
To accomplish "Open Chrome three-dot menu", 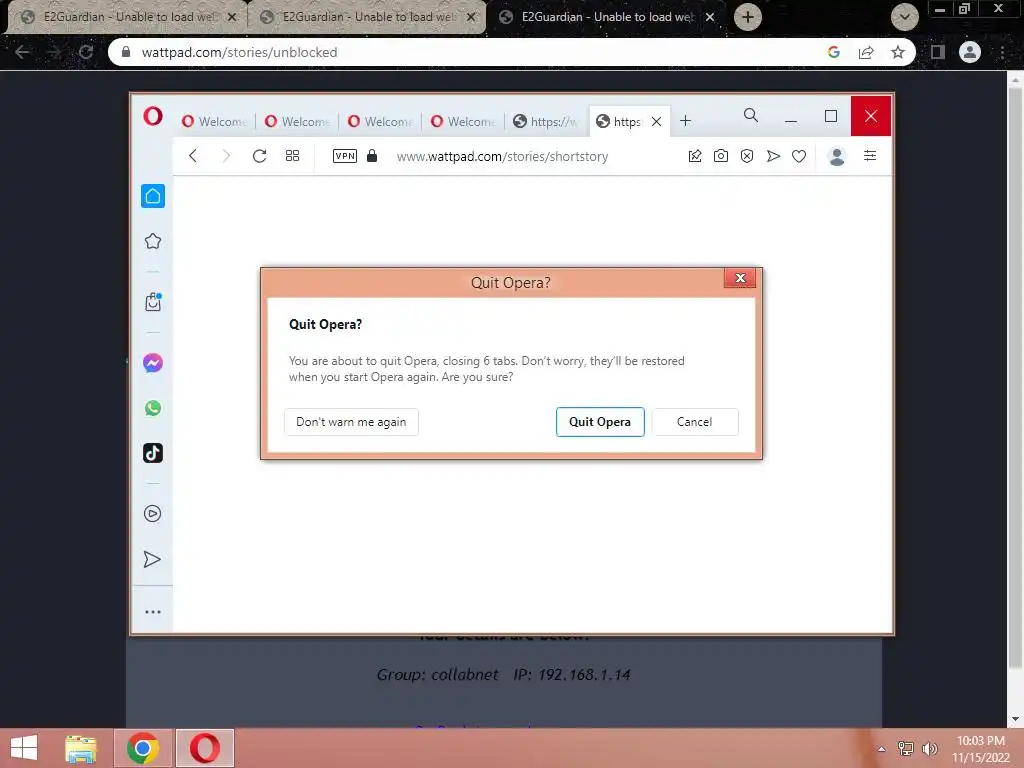I will [x=1002, y=52].
